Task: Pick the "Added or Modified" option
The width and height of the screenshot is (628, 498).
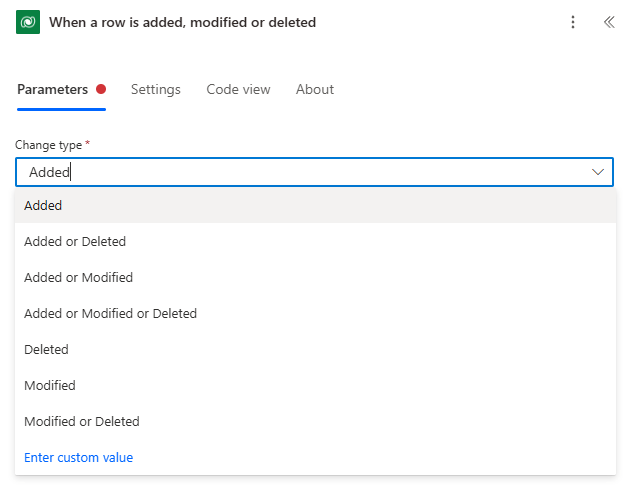Action: [78, 277]
